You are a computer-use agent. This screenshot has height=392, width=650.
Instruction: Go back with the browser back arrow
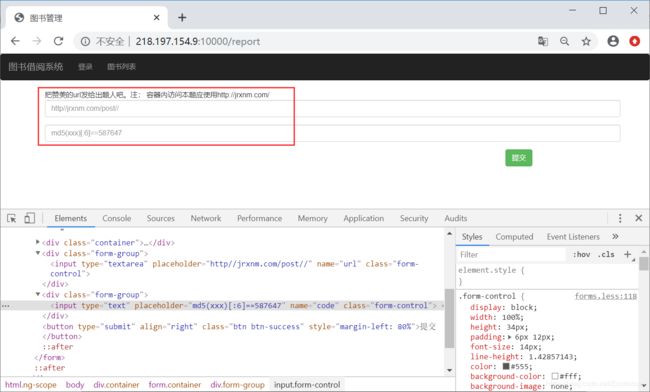tap(15, 41)
